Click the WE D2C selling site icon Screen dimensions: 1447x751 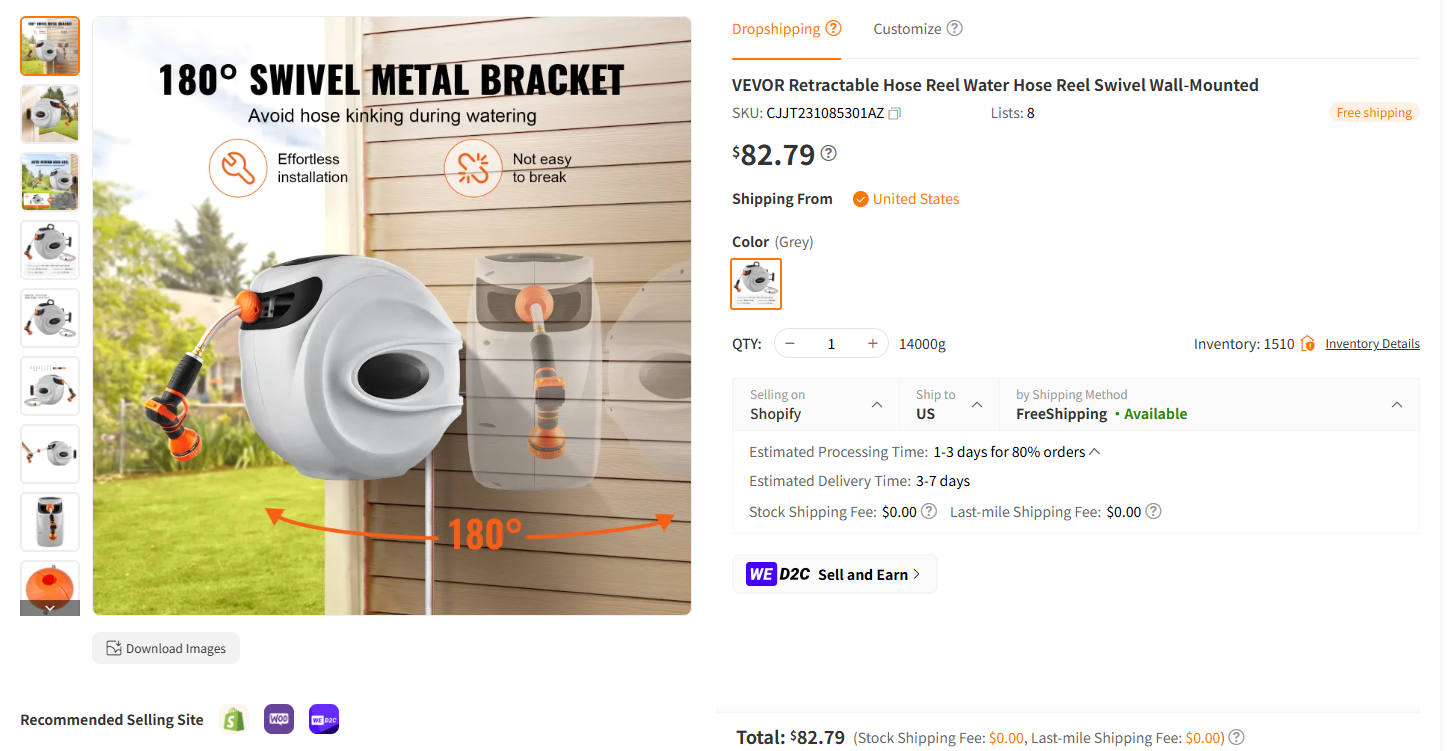click(x=324, y=719)
